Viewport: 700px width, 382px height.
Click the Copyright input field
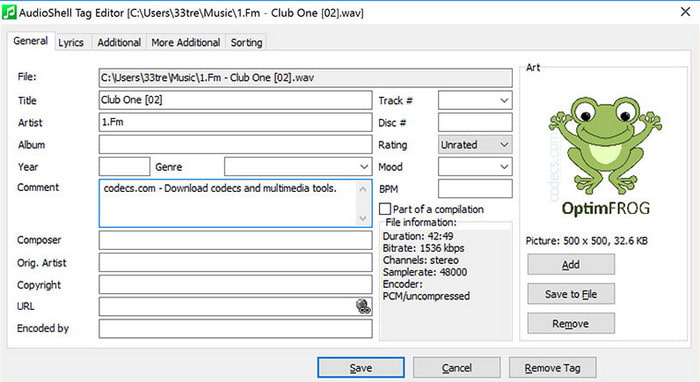235,285
